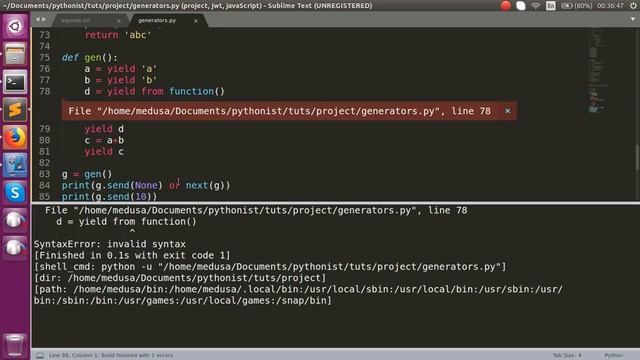
Task: Place cursor on line 83 'g = gen()'
Action: click(x=87, y=174)
